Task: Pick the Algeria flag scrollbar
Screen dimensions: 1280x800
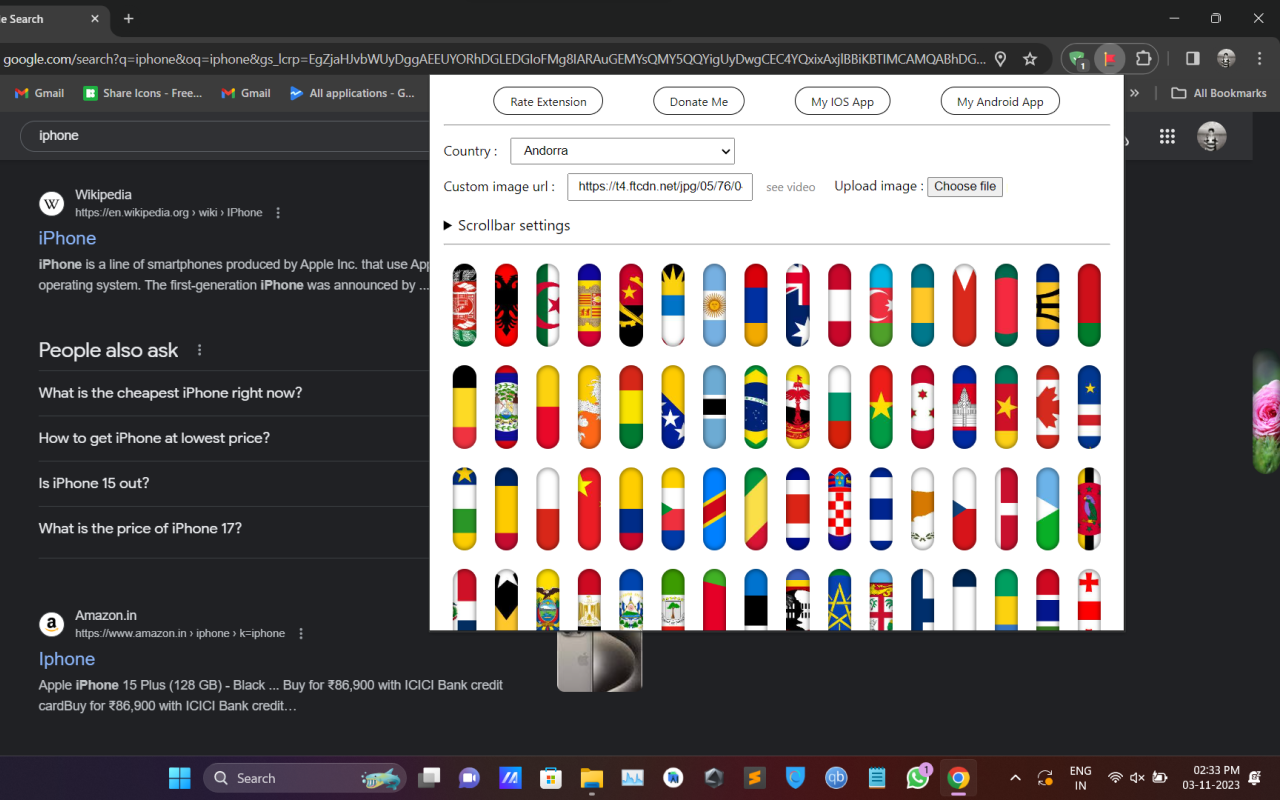Action: point(548,305)
